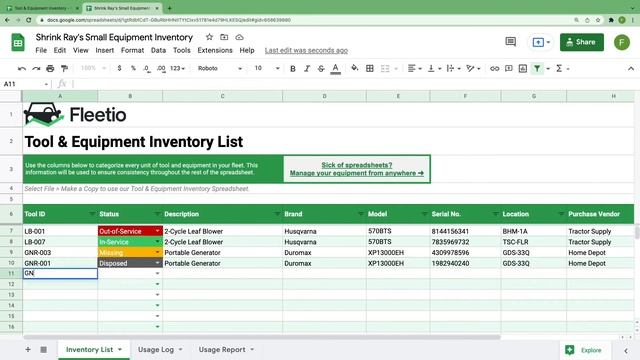Screen dimensions: 640x360
Task: Open the Brand column filter
Action: [361, 214]
